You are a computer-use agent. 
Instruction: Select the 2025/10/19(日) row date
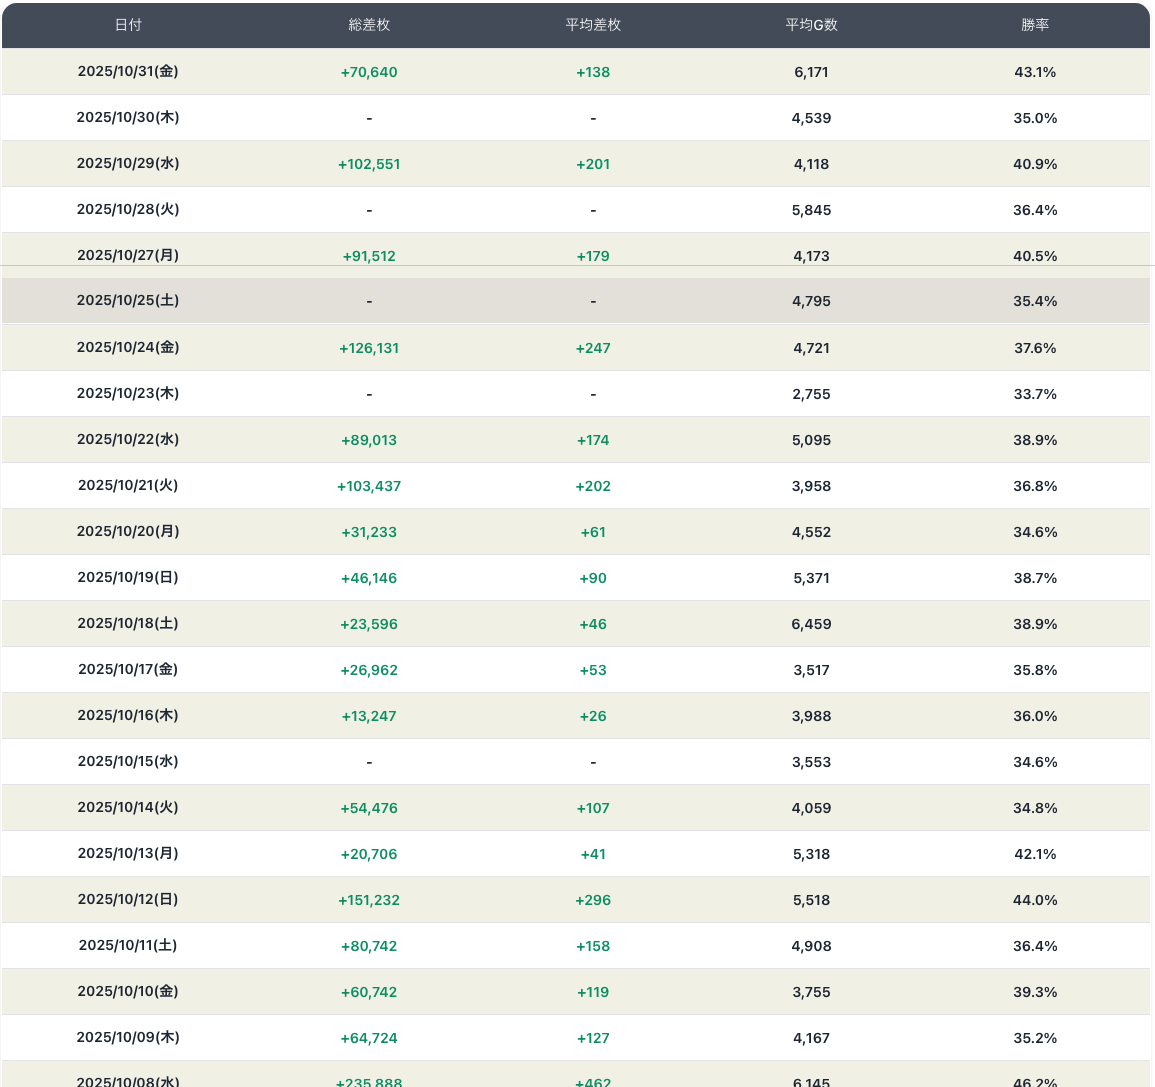pyautogui.click(x=128, y=578)
